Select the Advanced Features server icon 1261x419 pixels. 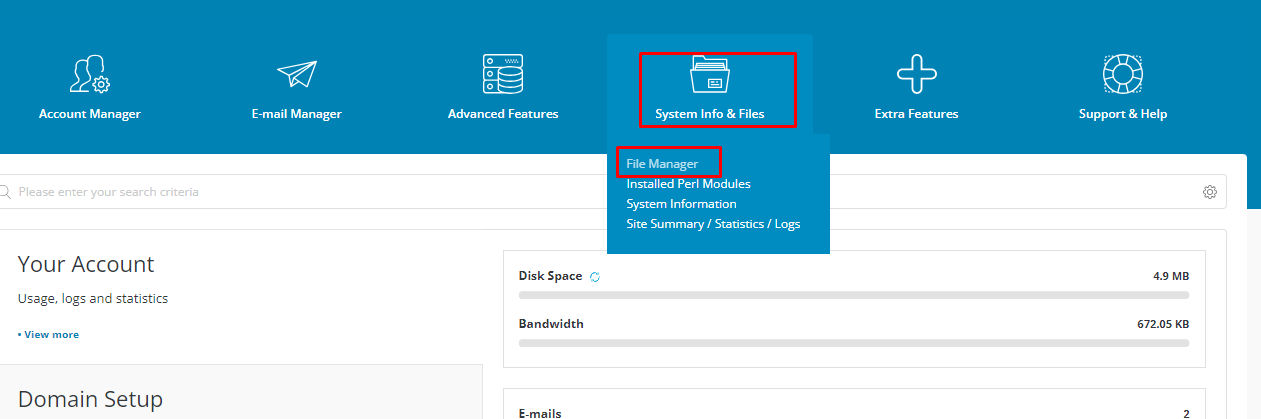tap(502, 74)
